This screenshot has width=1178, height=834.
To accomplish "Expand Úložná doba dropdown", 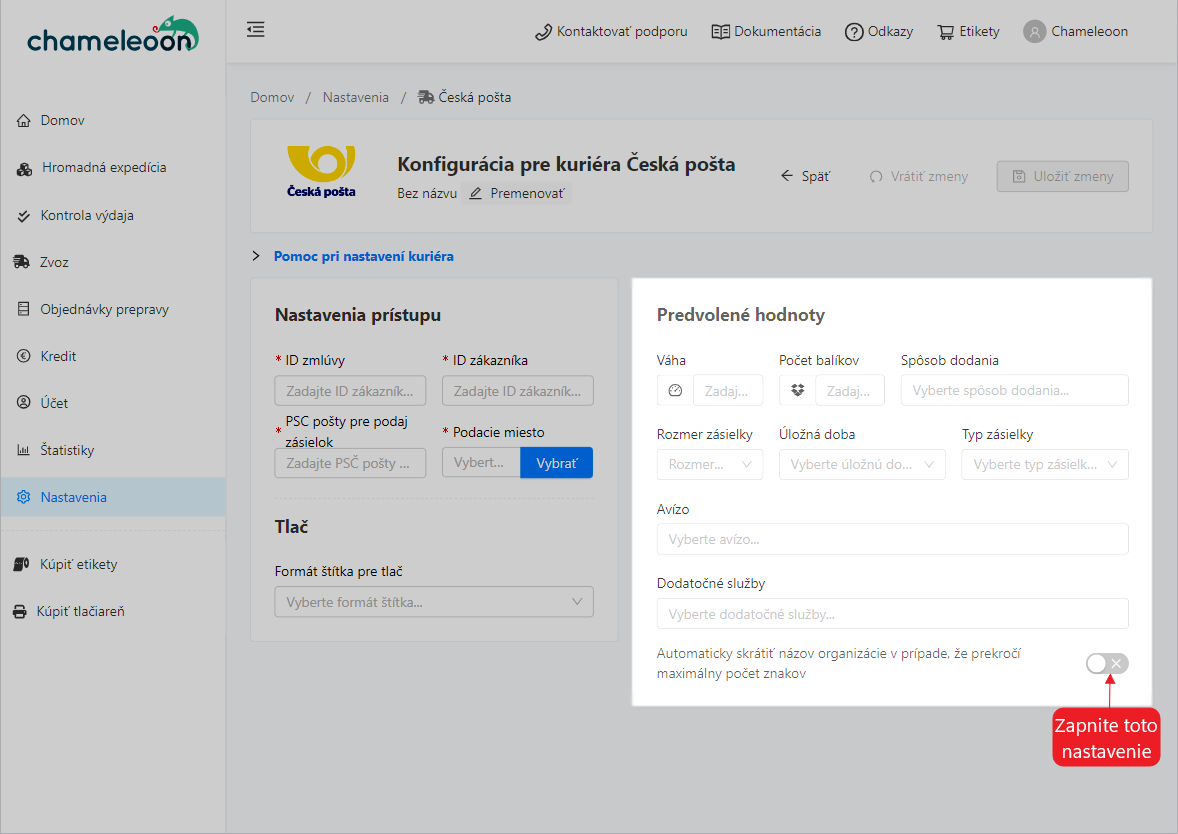I will tap(861, 465).
